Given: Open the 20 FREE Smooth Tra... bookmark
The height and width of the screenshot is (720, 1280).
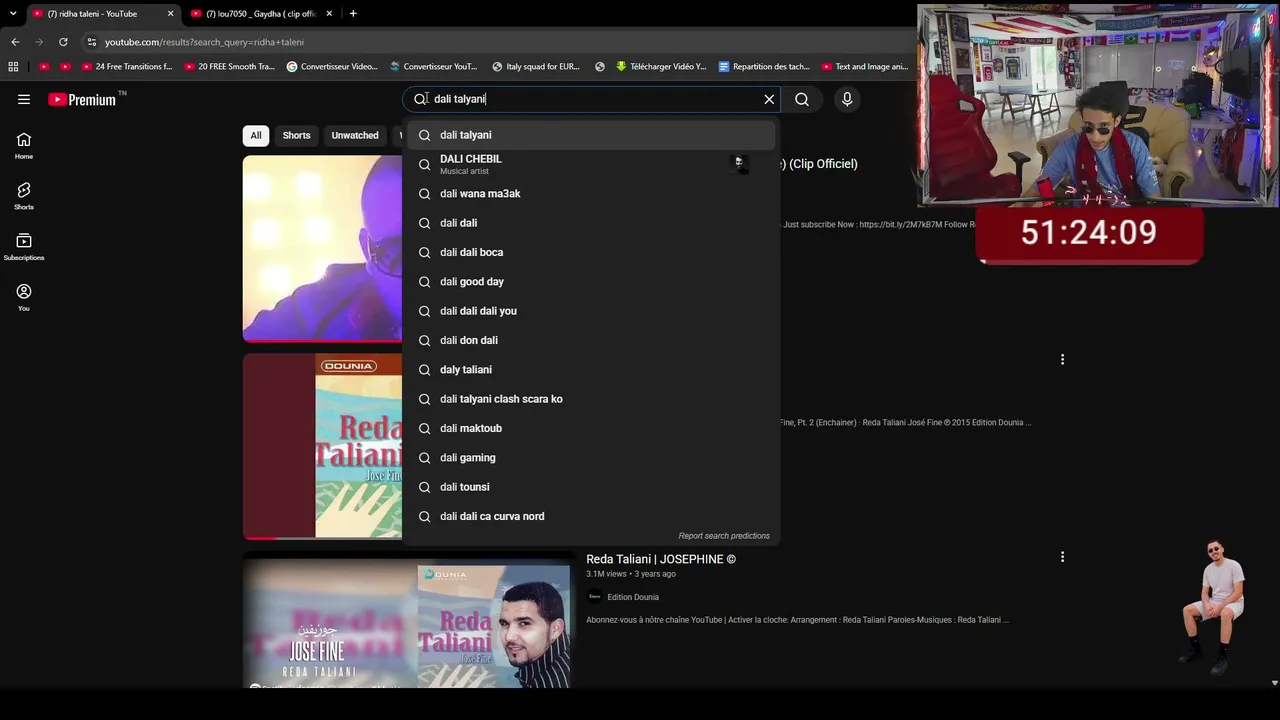Looking at the screenshot, I should pos(229,67).
